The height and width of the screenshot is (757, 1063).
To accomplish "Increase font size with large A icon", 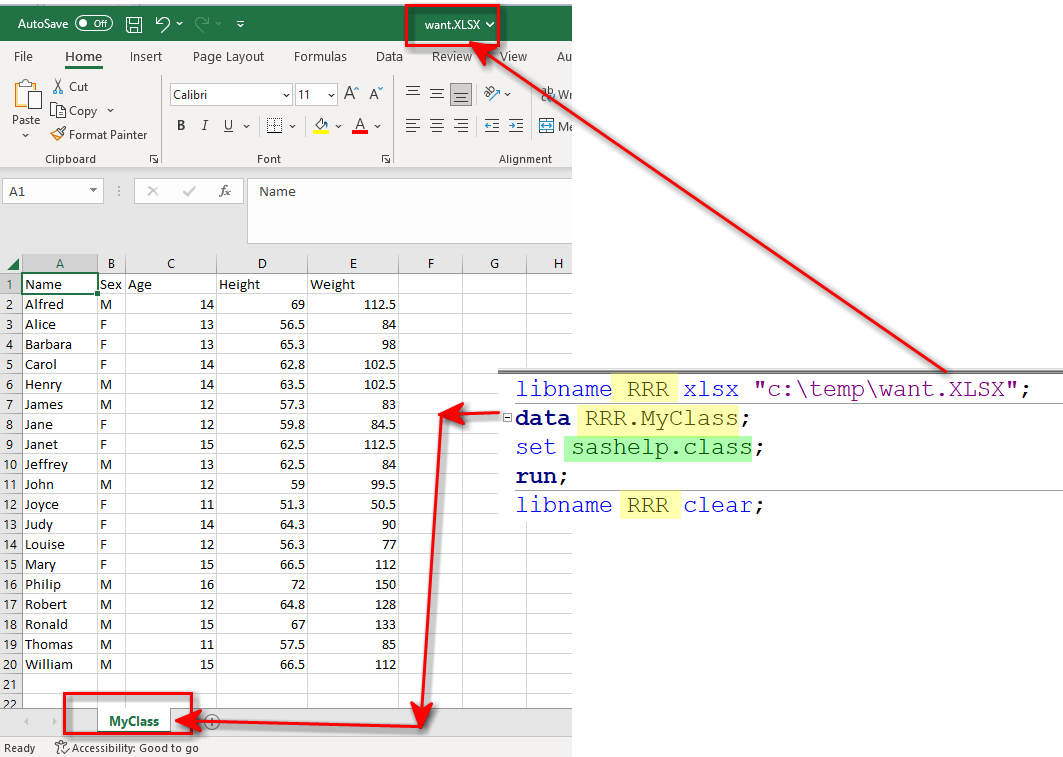I will coord(351,94).
